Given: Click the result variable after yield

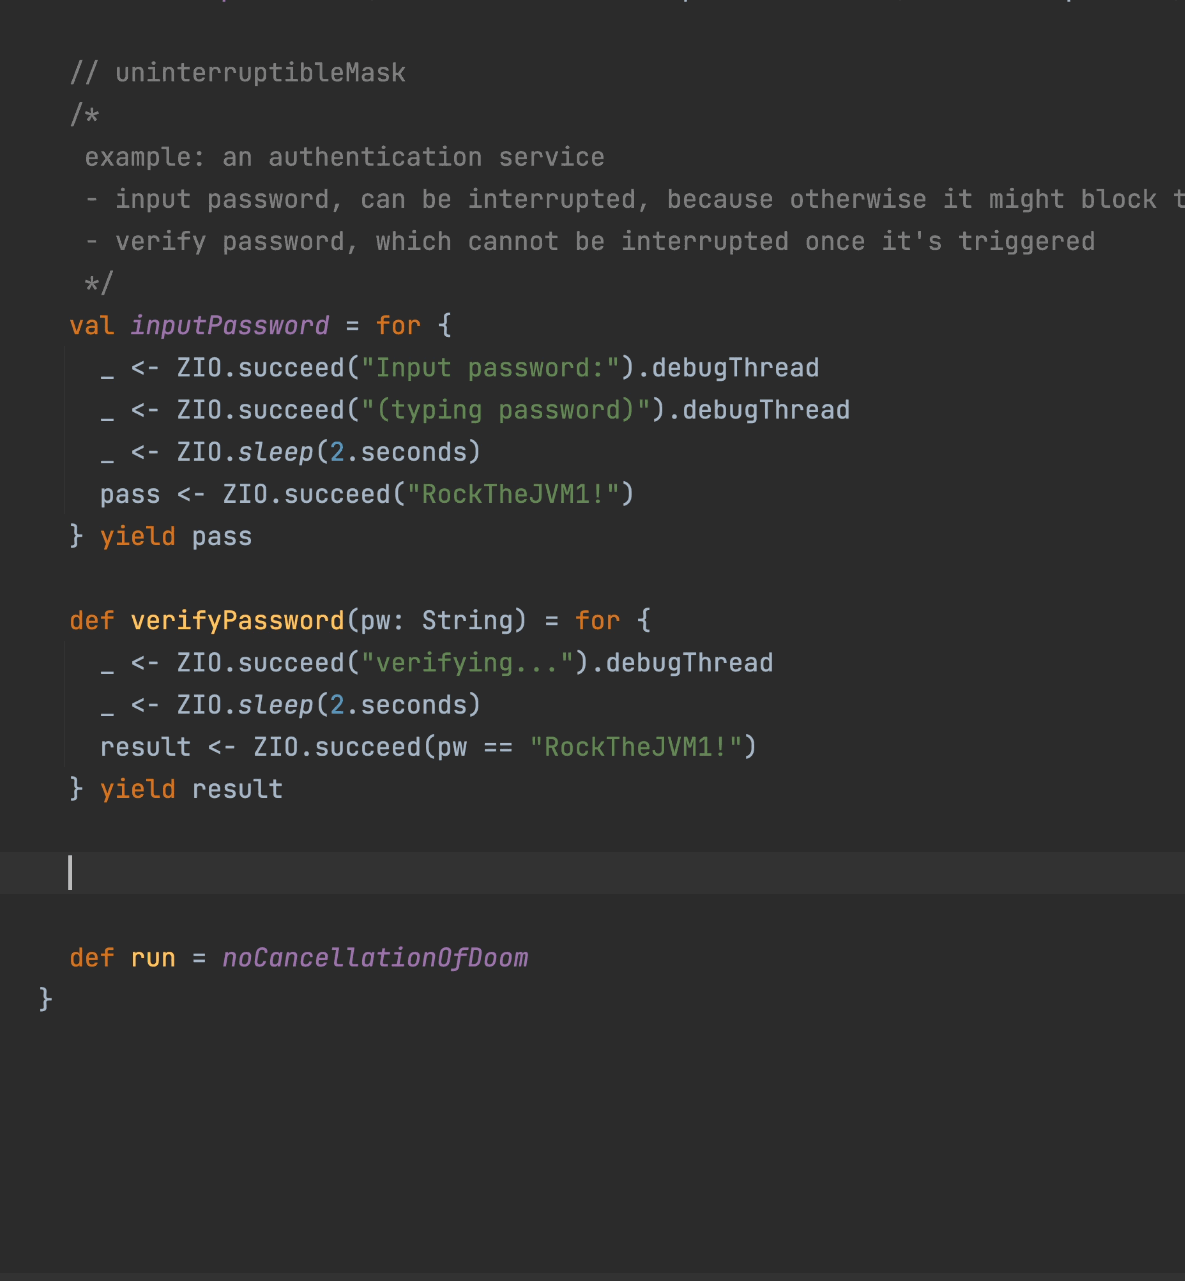Looking at the screenshot, I should (x=237, y=790).
